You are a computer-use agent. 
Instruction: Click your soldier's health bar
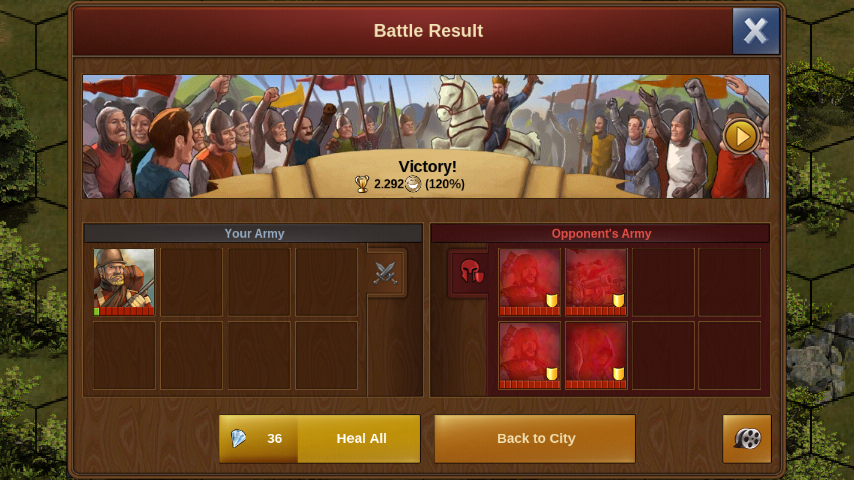coord(124,312)
